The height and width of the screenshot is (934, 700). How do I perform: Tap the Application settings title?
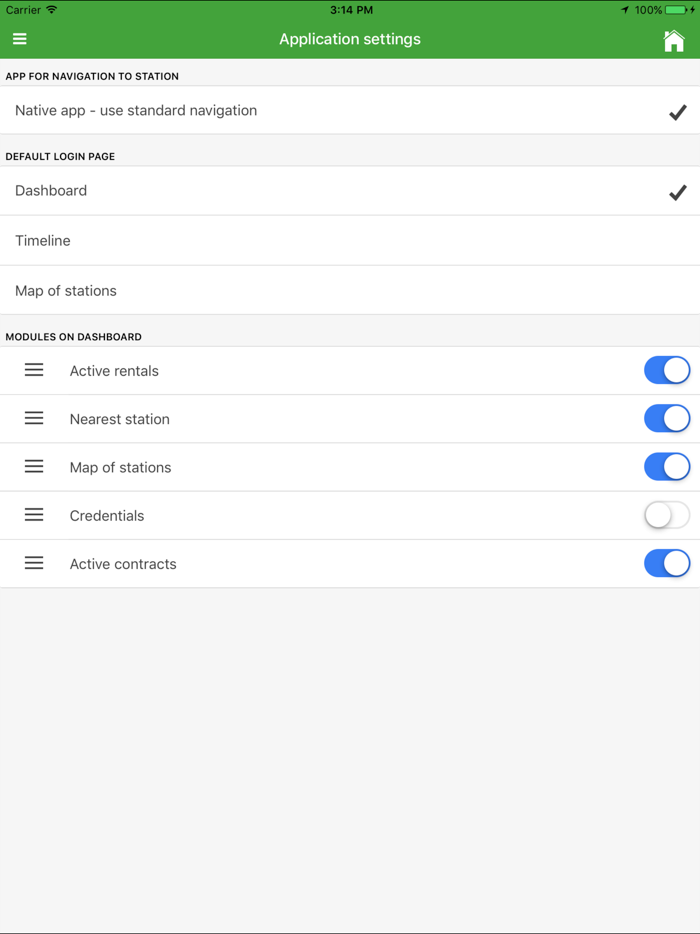[350, 40]
